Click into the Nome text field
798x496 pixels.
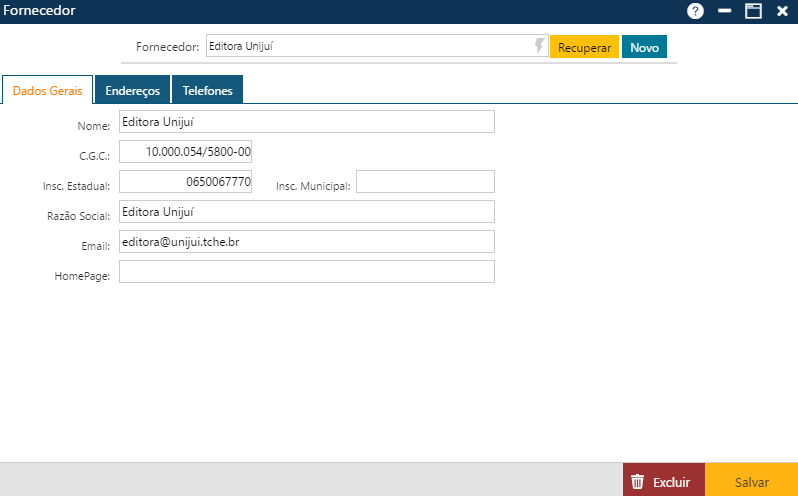[306, 122]
